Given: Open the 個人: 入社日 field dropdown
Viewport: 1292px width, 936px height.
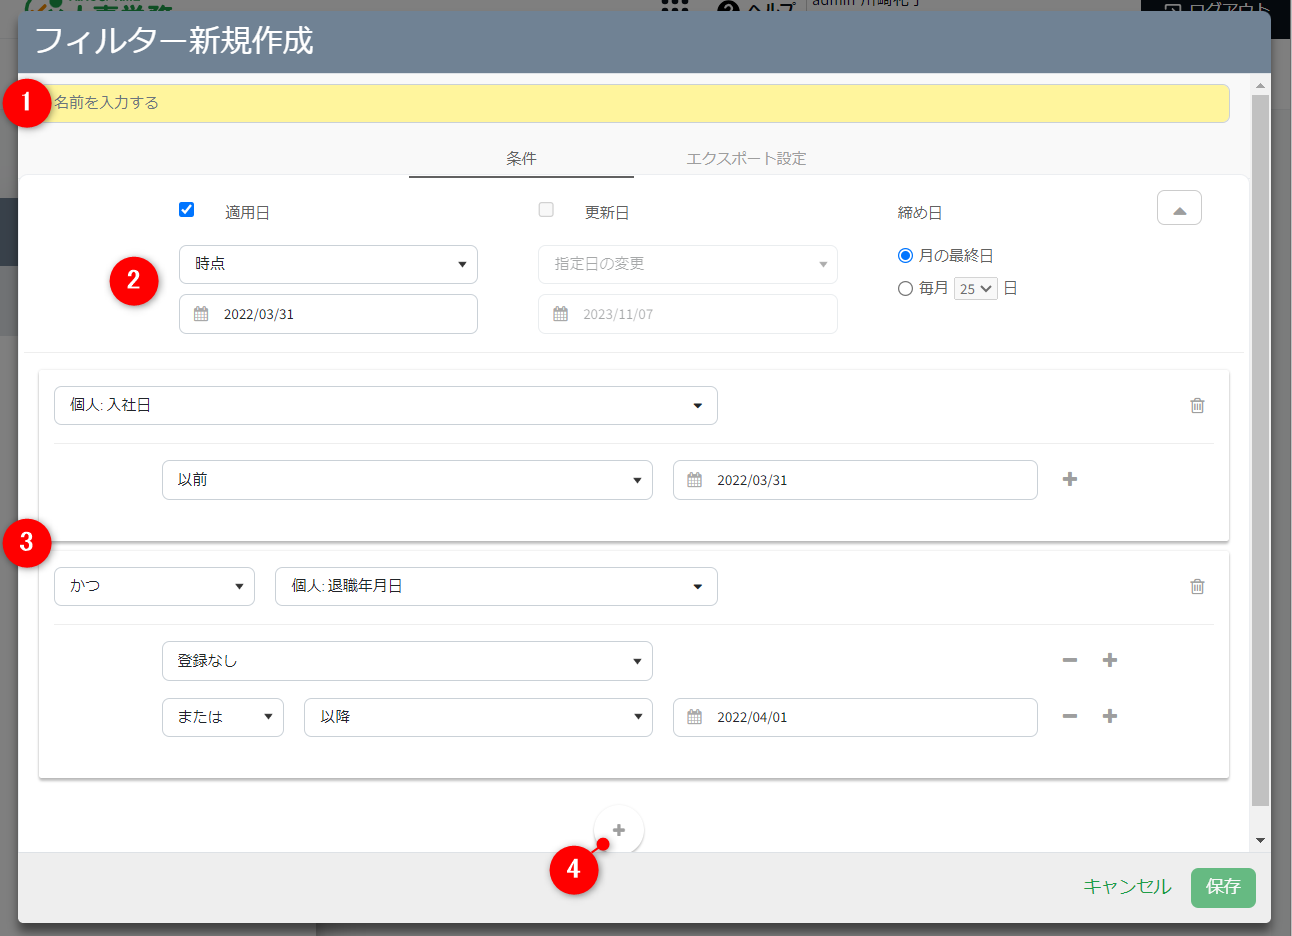Looking at the screenshot, I should pos(385,406).
